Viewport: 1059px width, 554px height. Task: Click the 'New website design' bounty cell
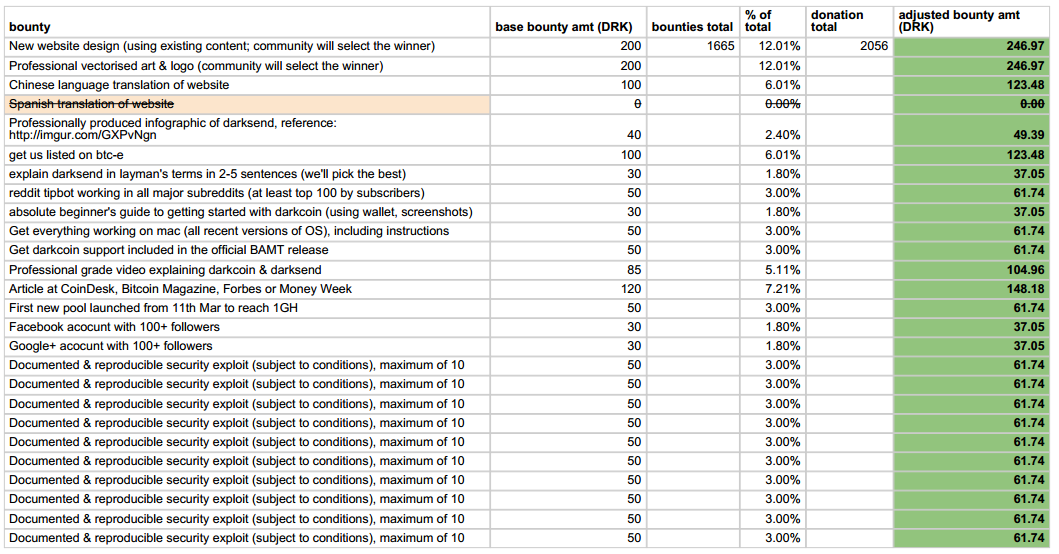(247, 47)
